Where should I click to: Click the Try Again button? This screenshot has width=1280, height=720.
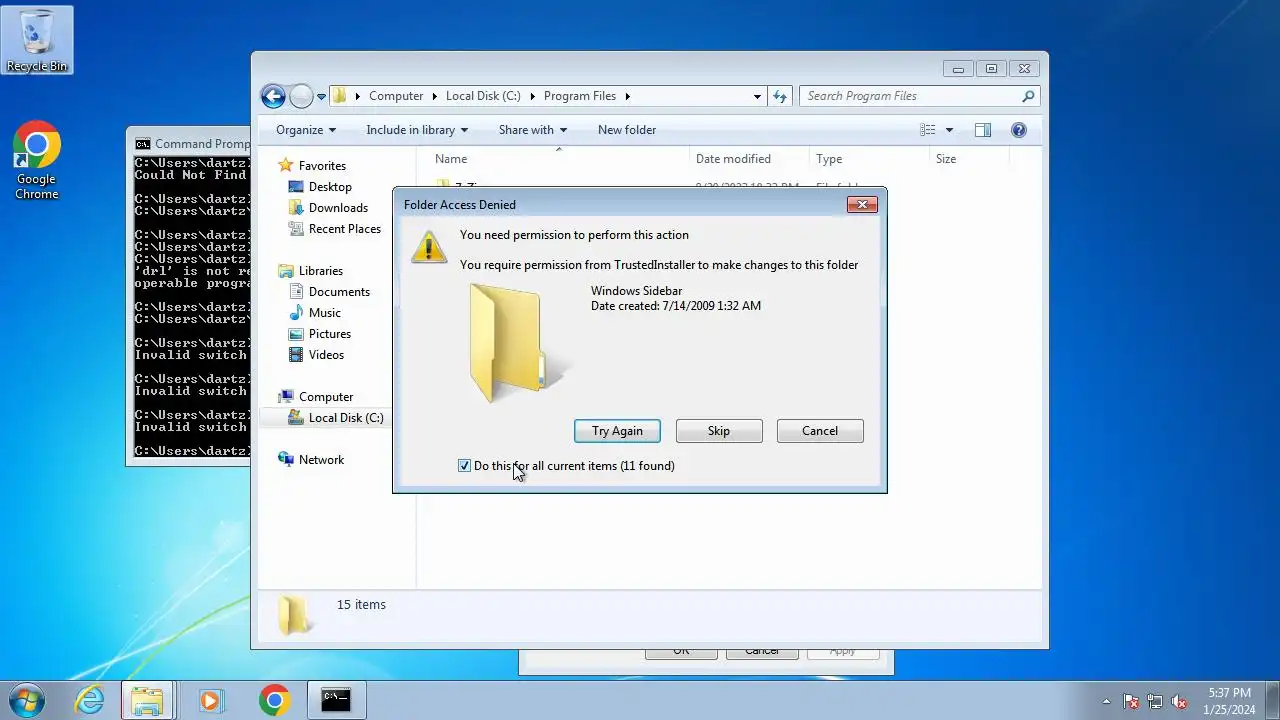pos(617,431)
